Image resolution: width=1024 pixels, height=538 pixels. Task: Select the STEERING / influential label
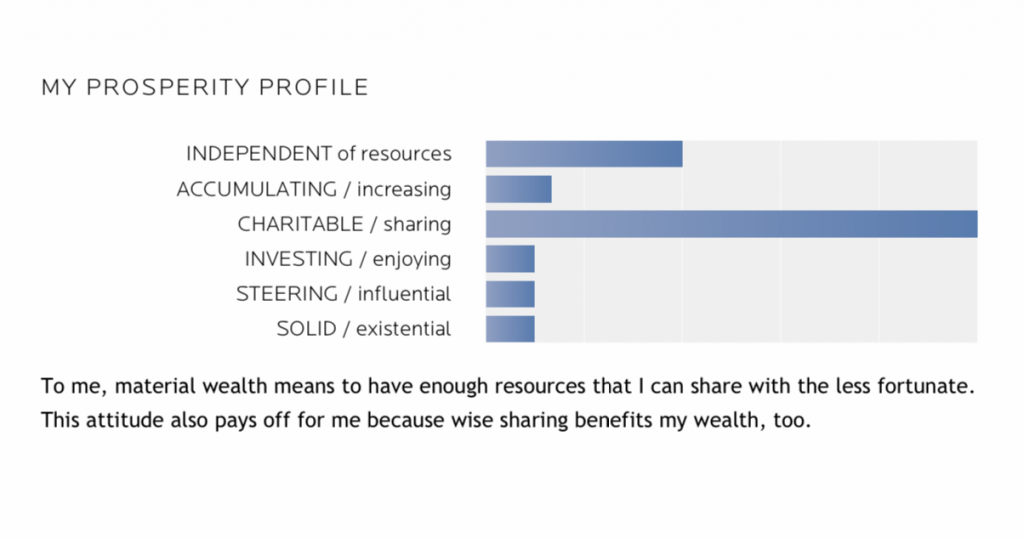click(343, 294)
